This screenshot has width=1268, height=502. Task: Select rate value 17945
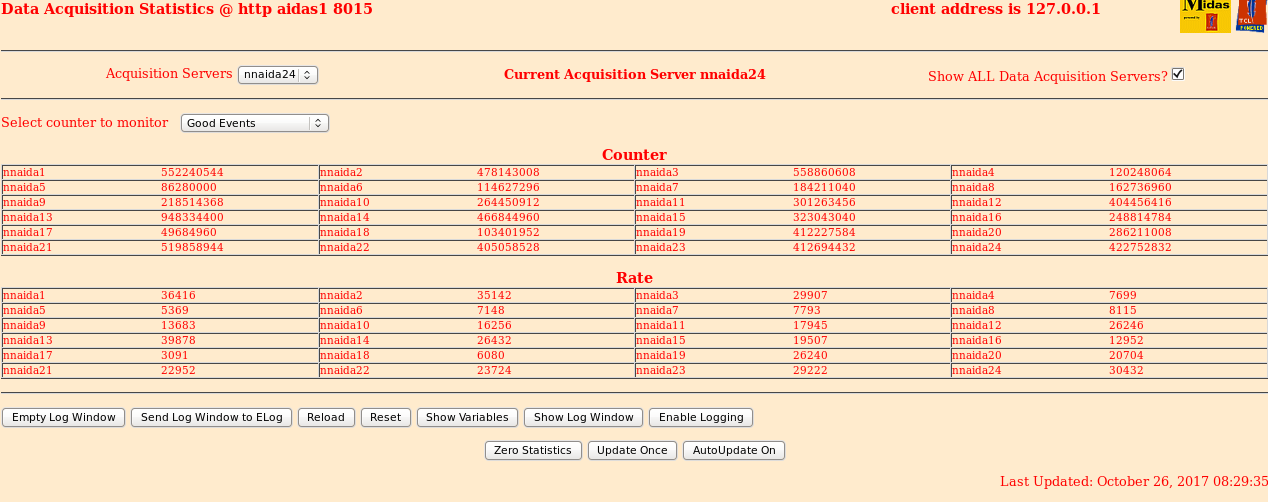810,325
